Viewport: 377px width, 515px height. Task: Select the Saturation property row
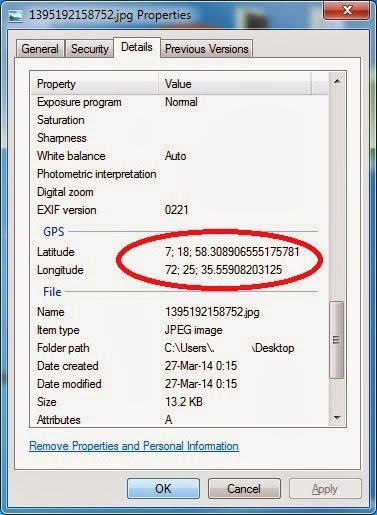pos(180,120)
